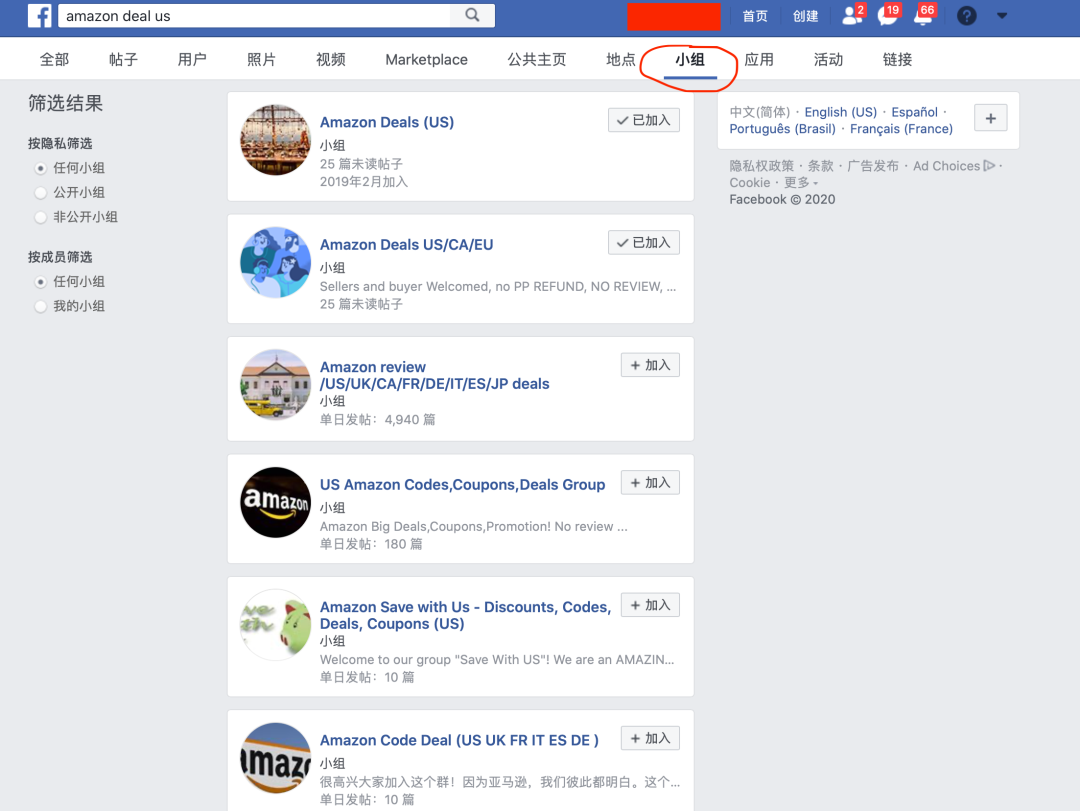Join US Amazon Codes,Coupons,Deals Group

coord(650,482)
